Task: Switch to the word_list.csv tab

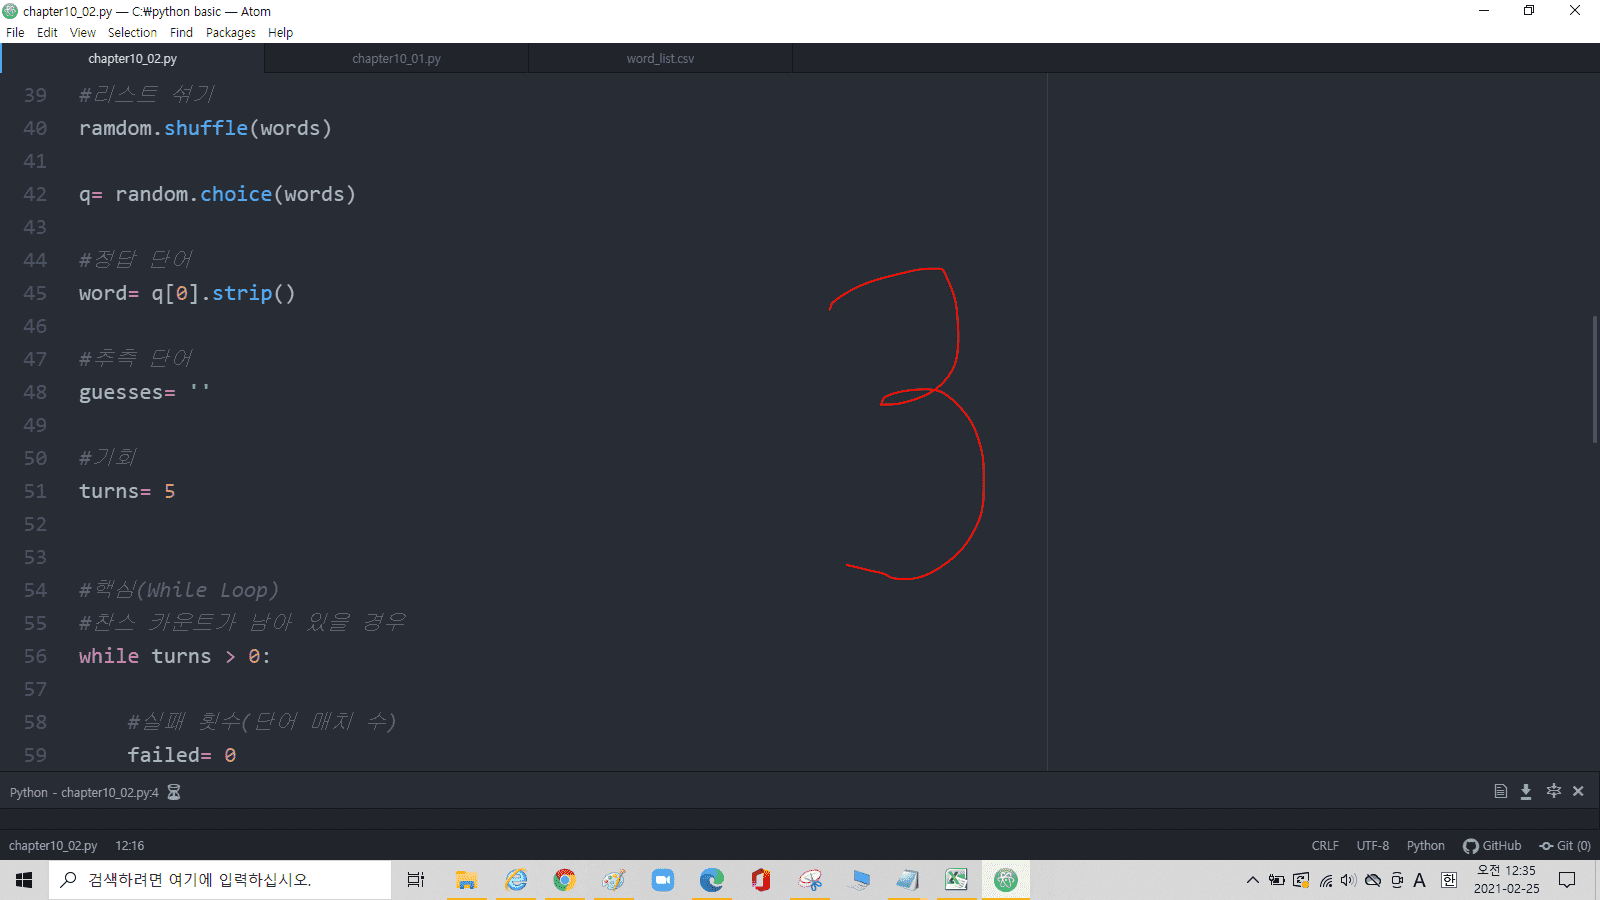Action: pyautogui.click(x=660, y=58)
